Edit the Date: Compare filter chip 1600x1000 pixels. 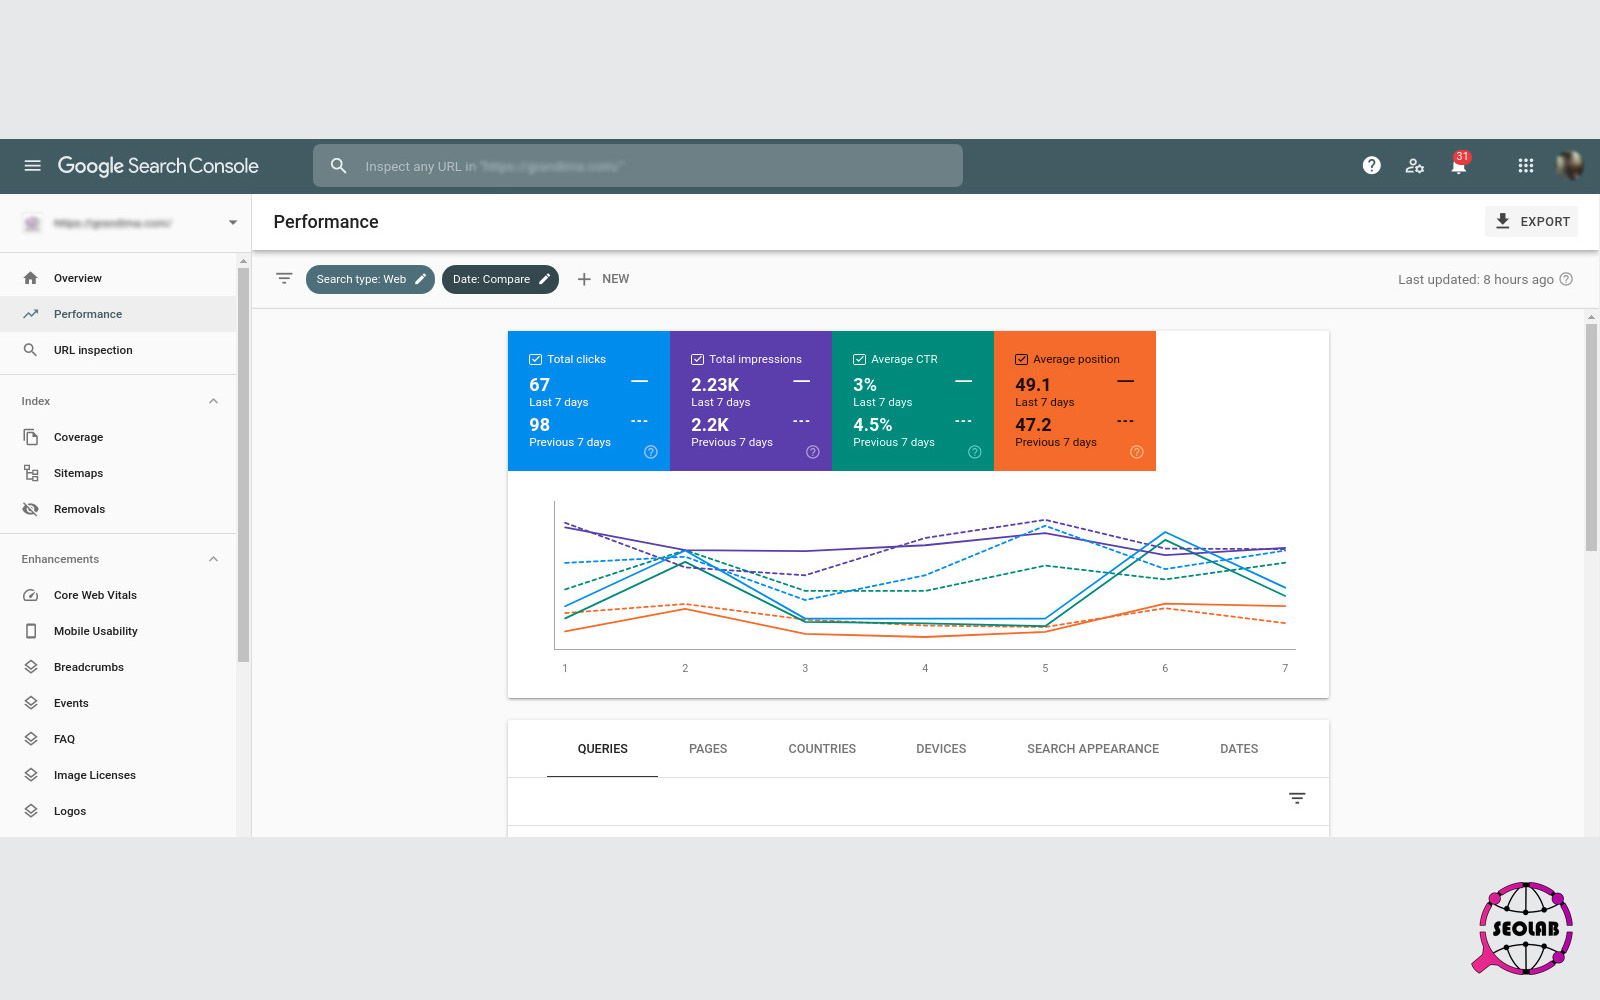500,279
